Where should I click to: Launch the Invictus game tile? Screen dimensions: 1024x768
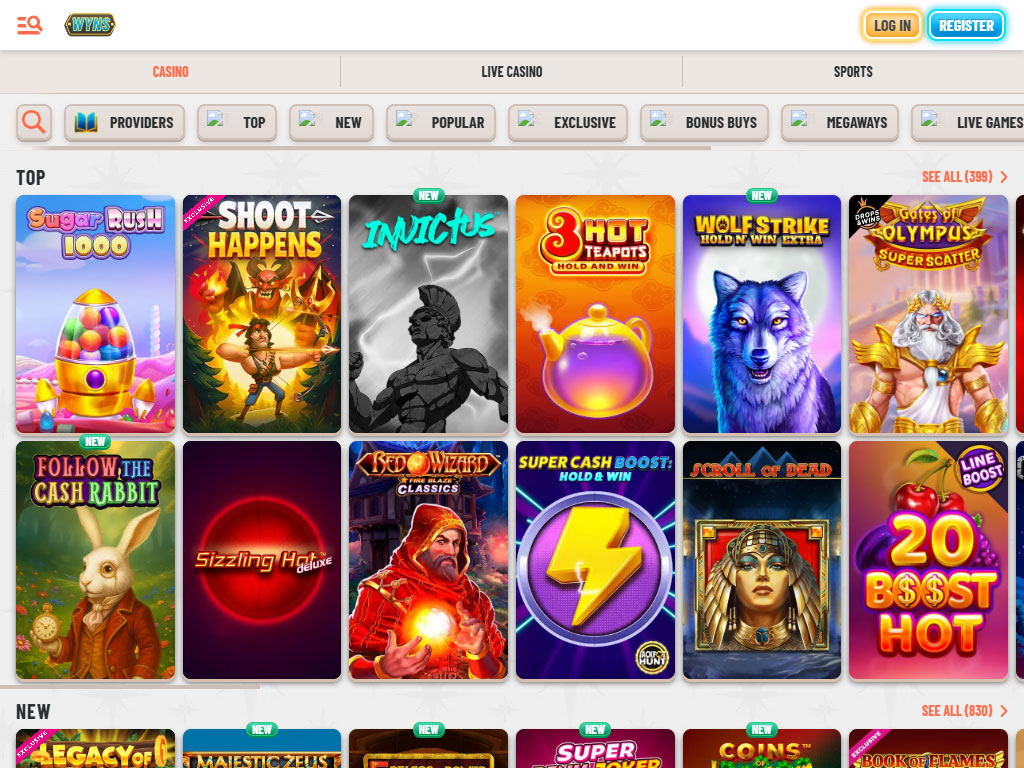click(x=428, y=314)
